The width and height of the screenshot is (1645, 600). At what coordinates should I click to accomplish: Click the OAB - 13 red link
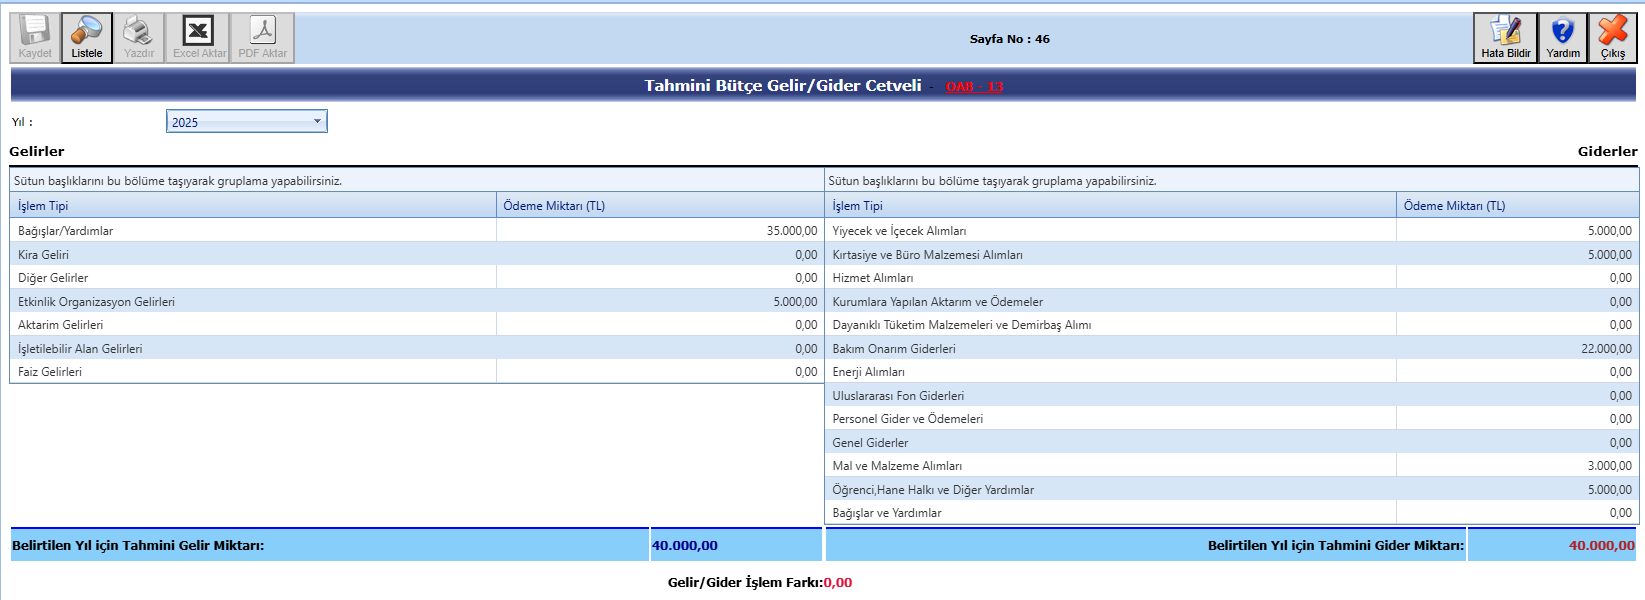click(x=974, y=87)
